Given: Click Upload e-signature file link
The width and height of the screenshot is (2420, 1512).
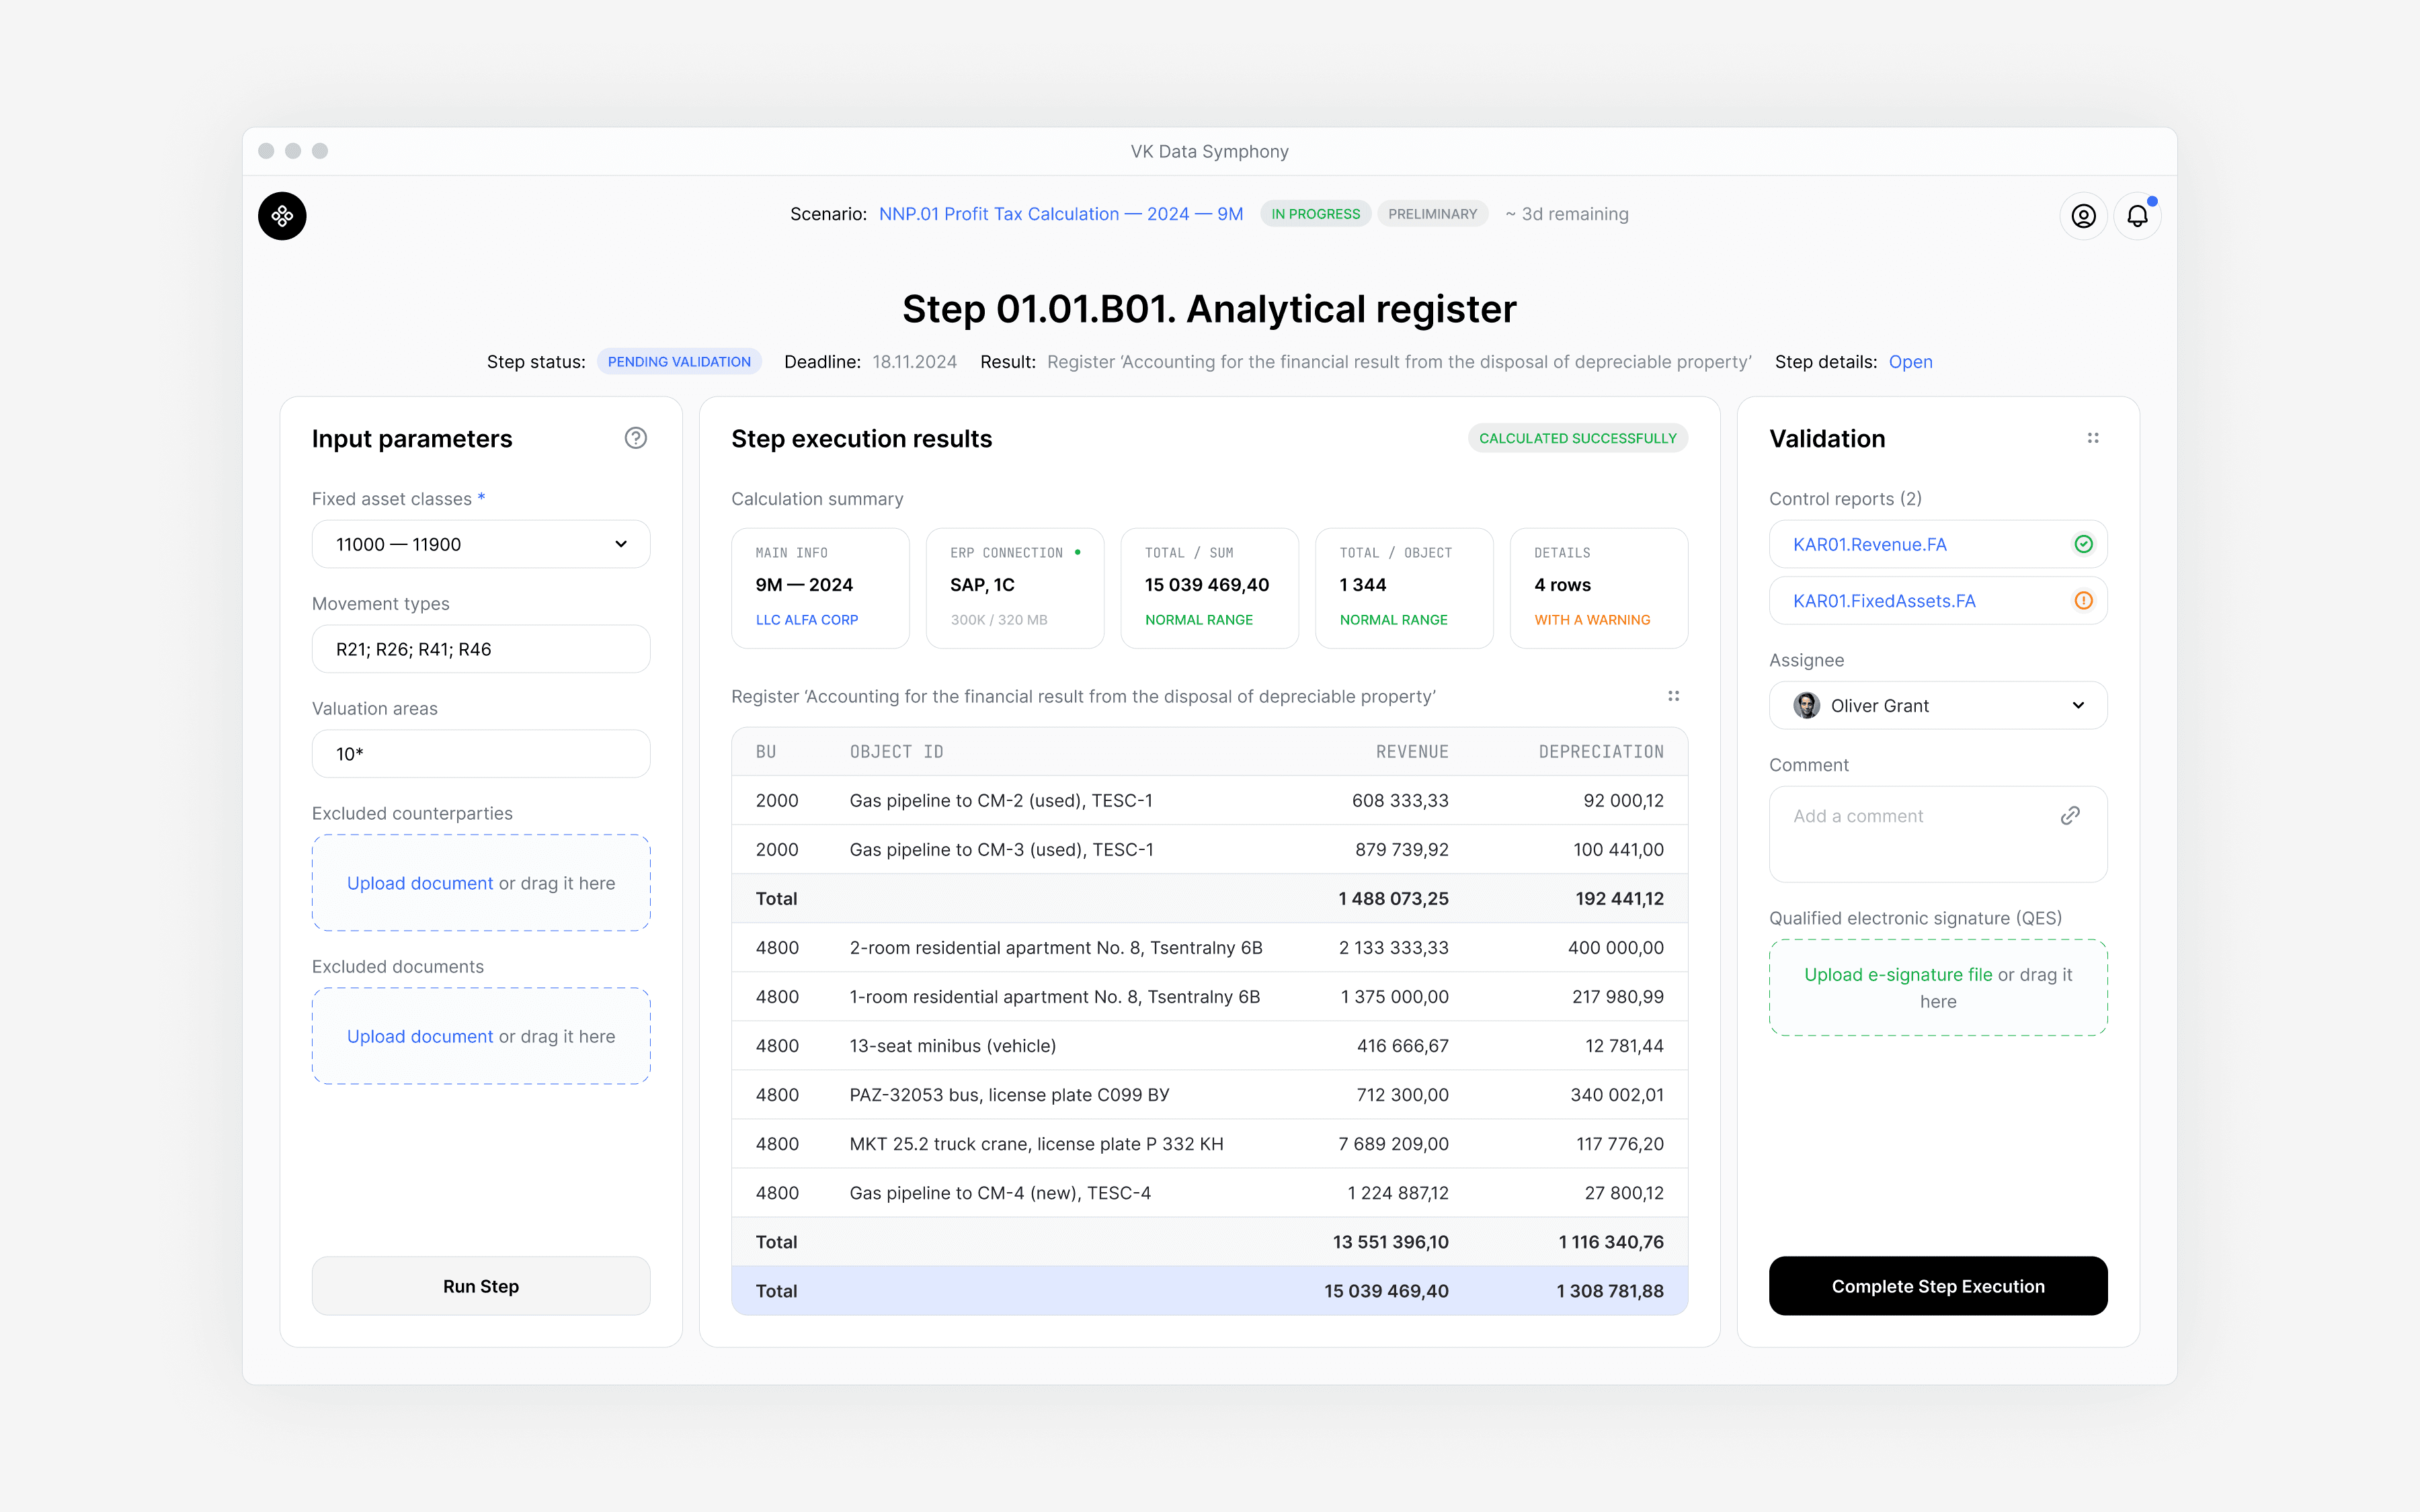Looking at the screenshot, I should [x=1897, y=975].
